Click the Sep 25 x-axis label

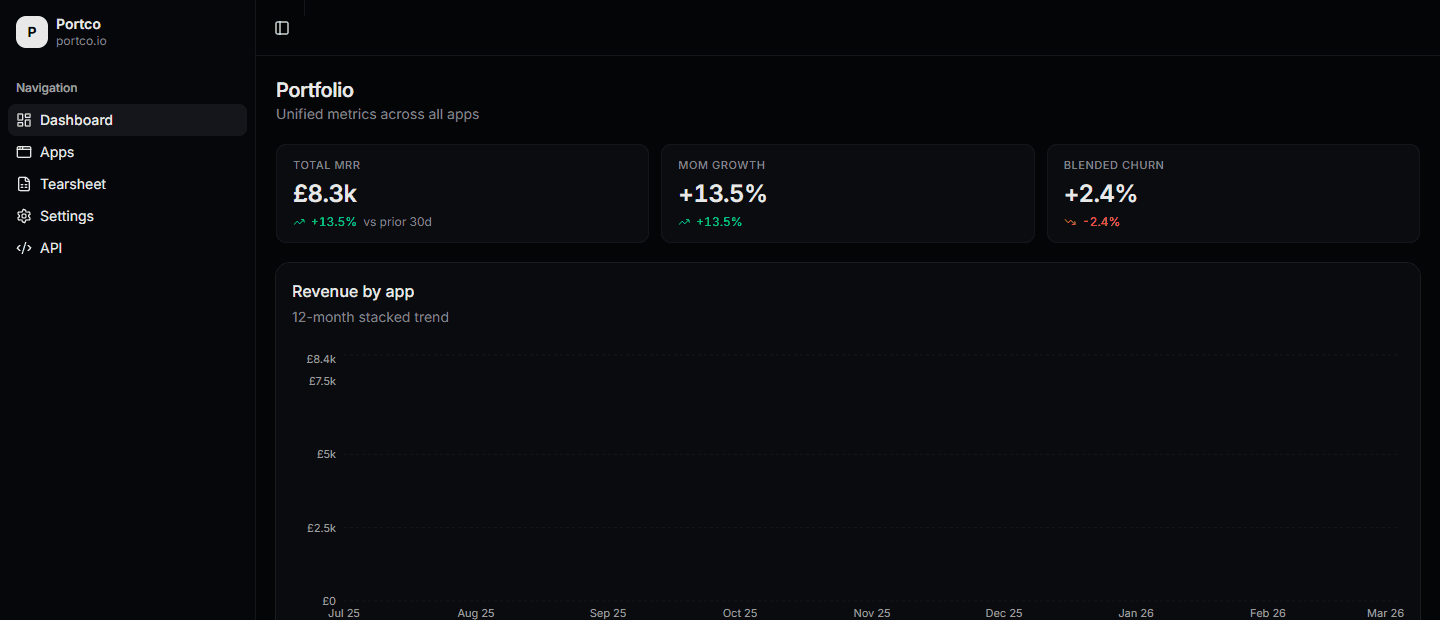point(608,613)
